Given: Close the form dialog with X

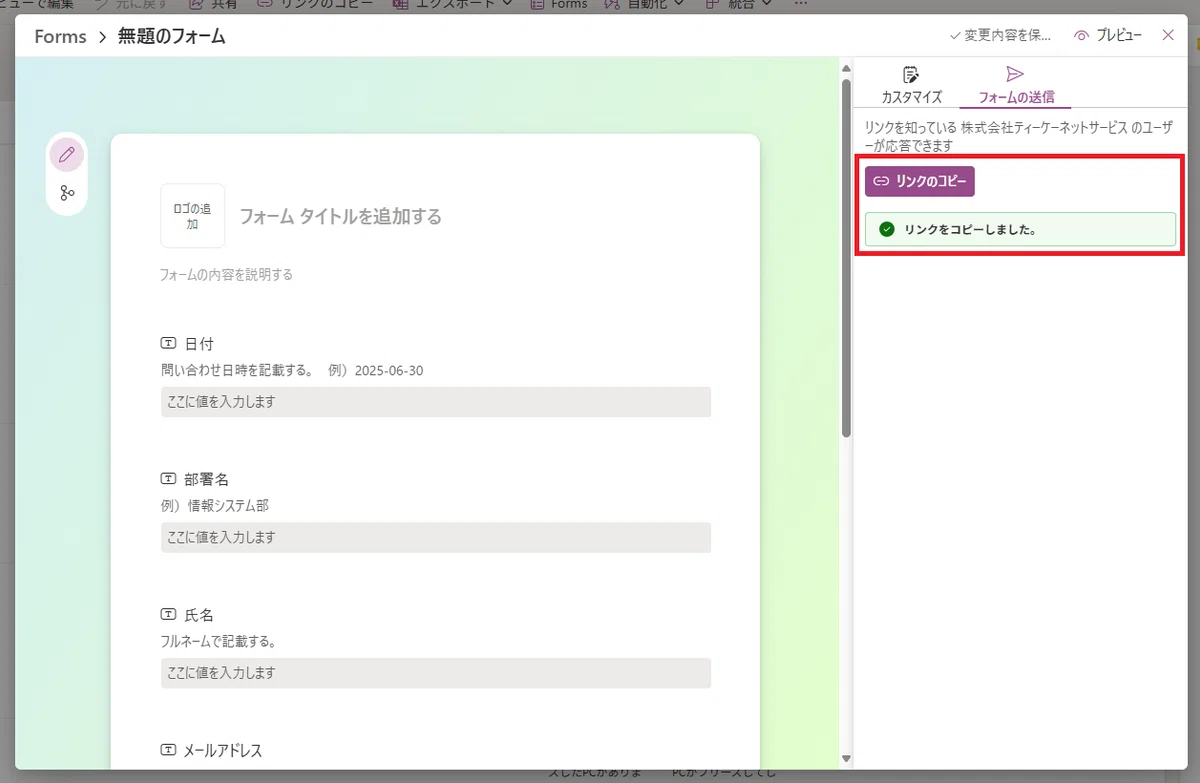Looking at the screenshot, I should pyautogui.click(x=1168, y=35).
